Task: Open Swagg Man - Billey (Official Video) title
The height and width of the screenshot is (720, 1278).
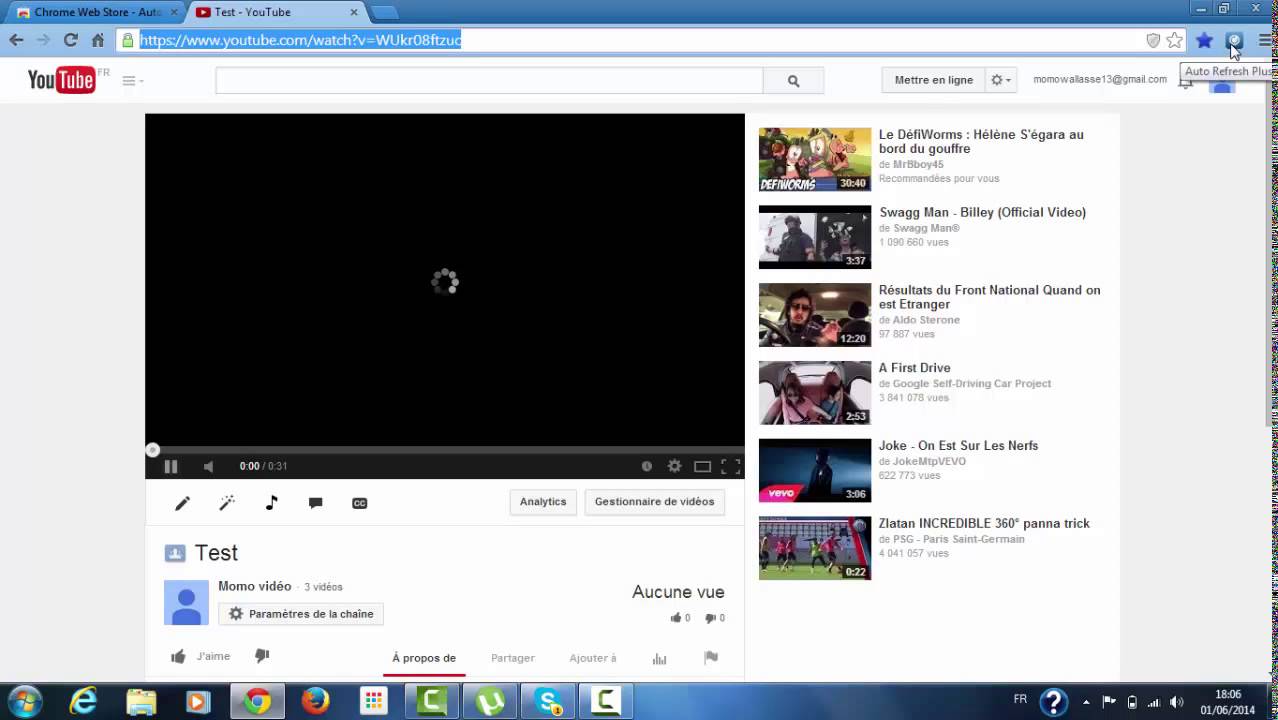Action: [982, 212]
